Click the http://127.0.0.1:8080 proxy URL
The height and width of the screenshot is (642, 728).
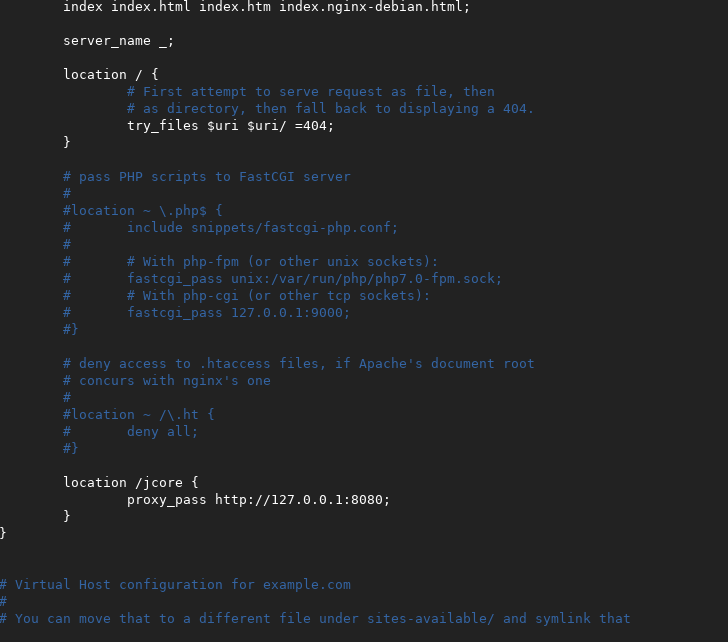302,500
